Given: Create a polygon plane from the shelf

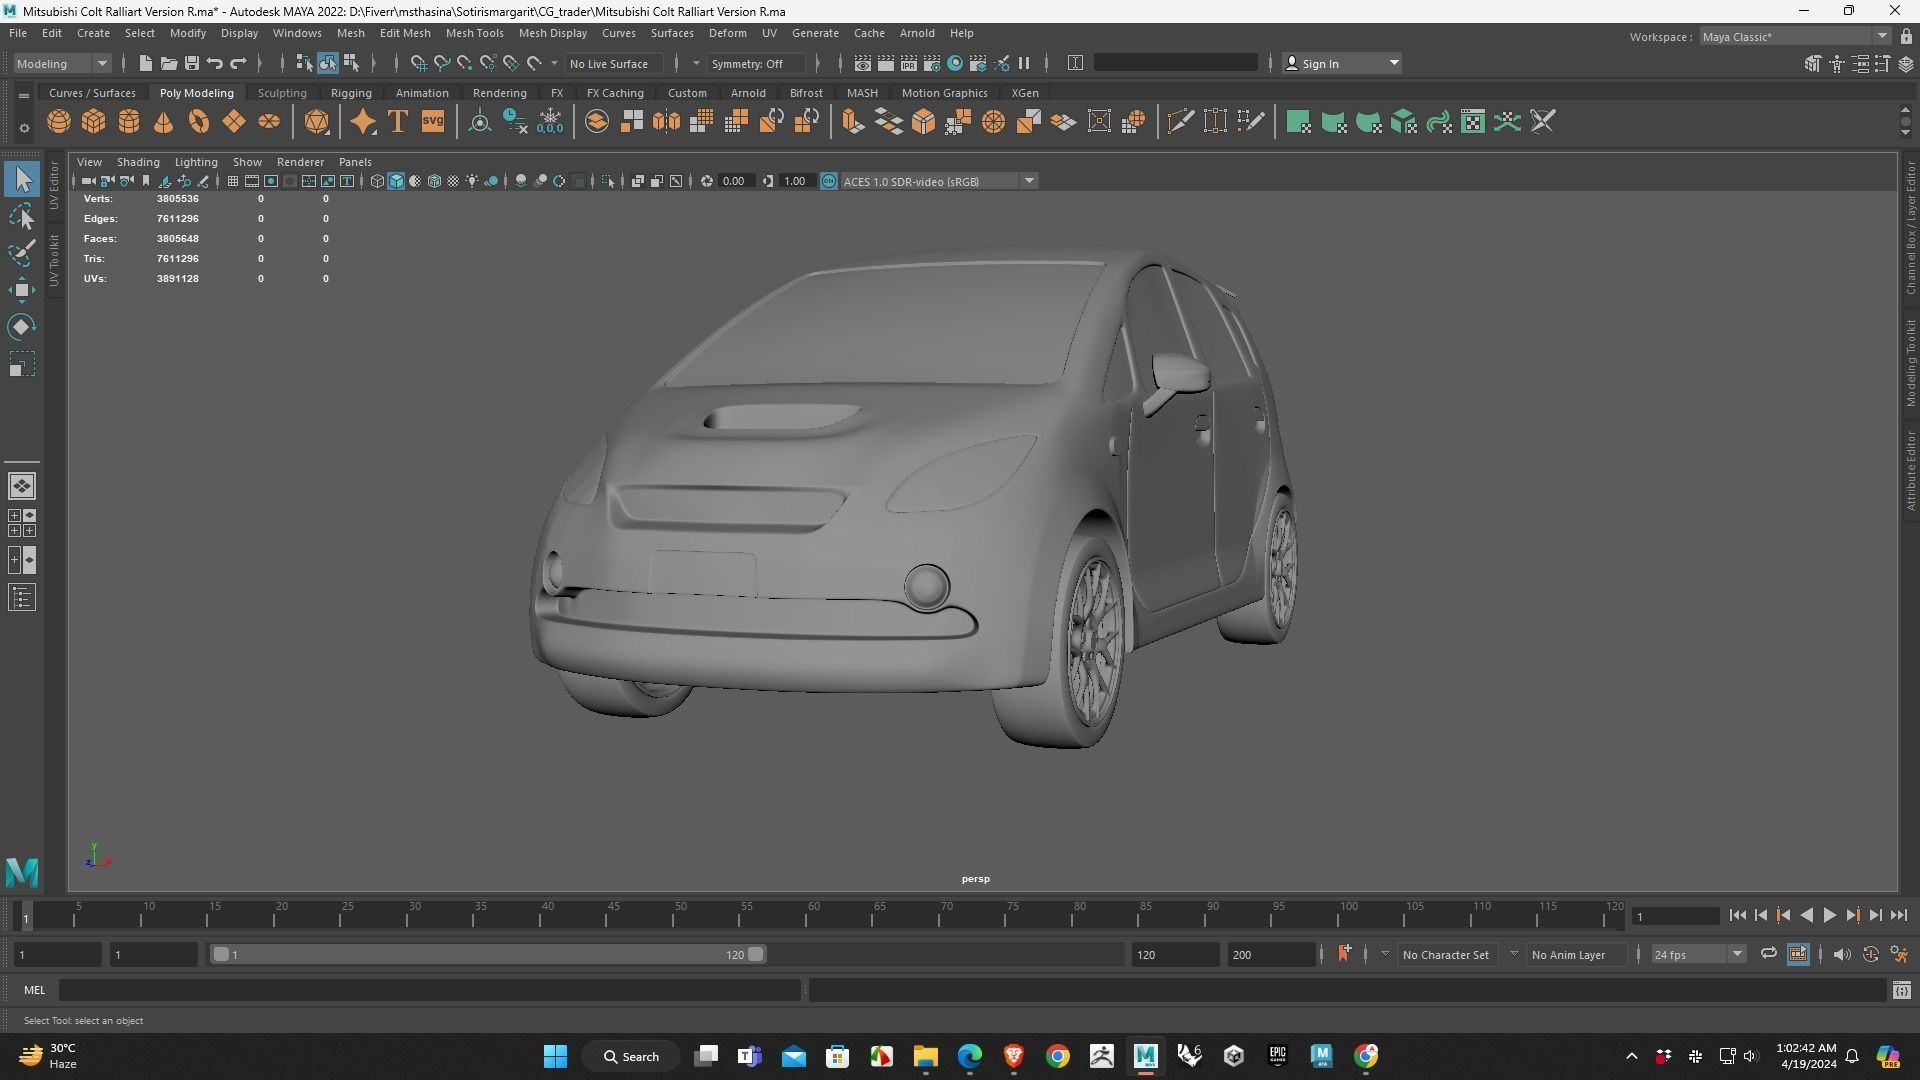Looking at the screenshot, I should 234,122.
